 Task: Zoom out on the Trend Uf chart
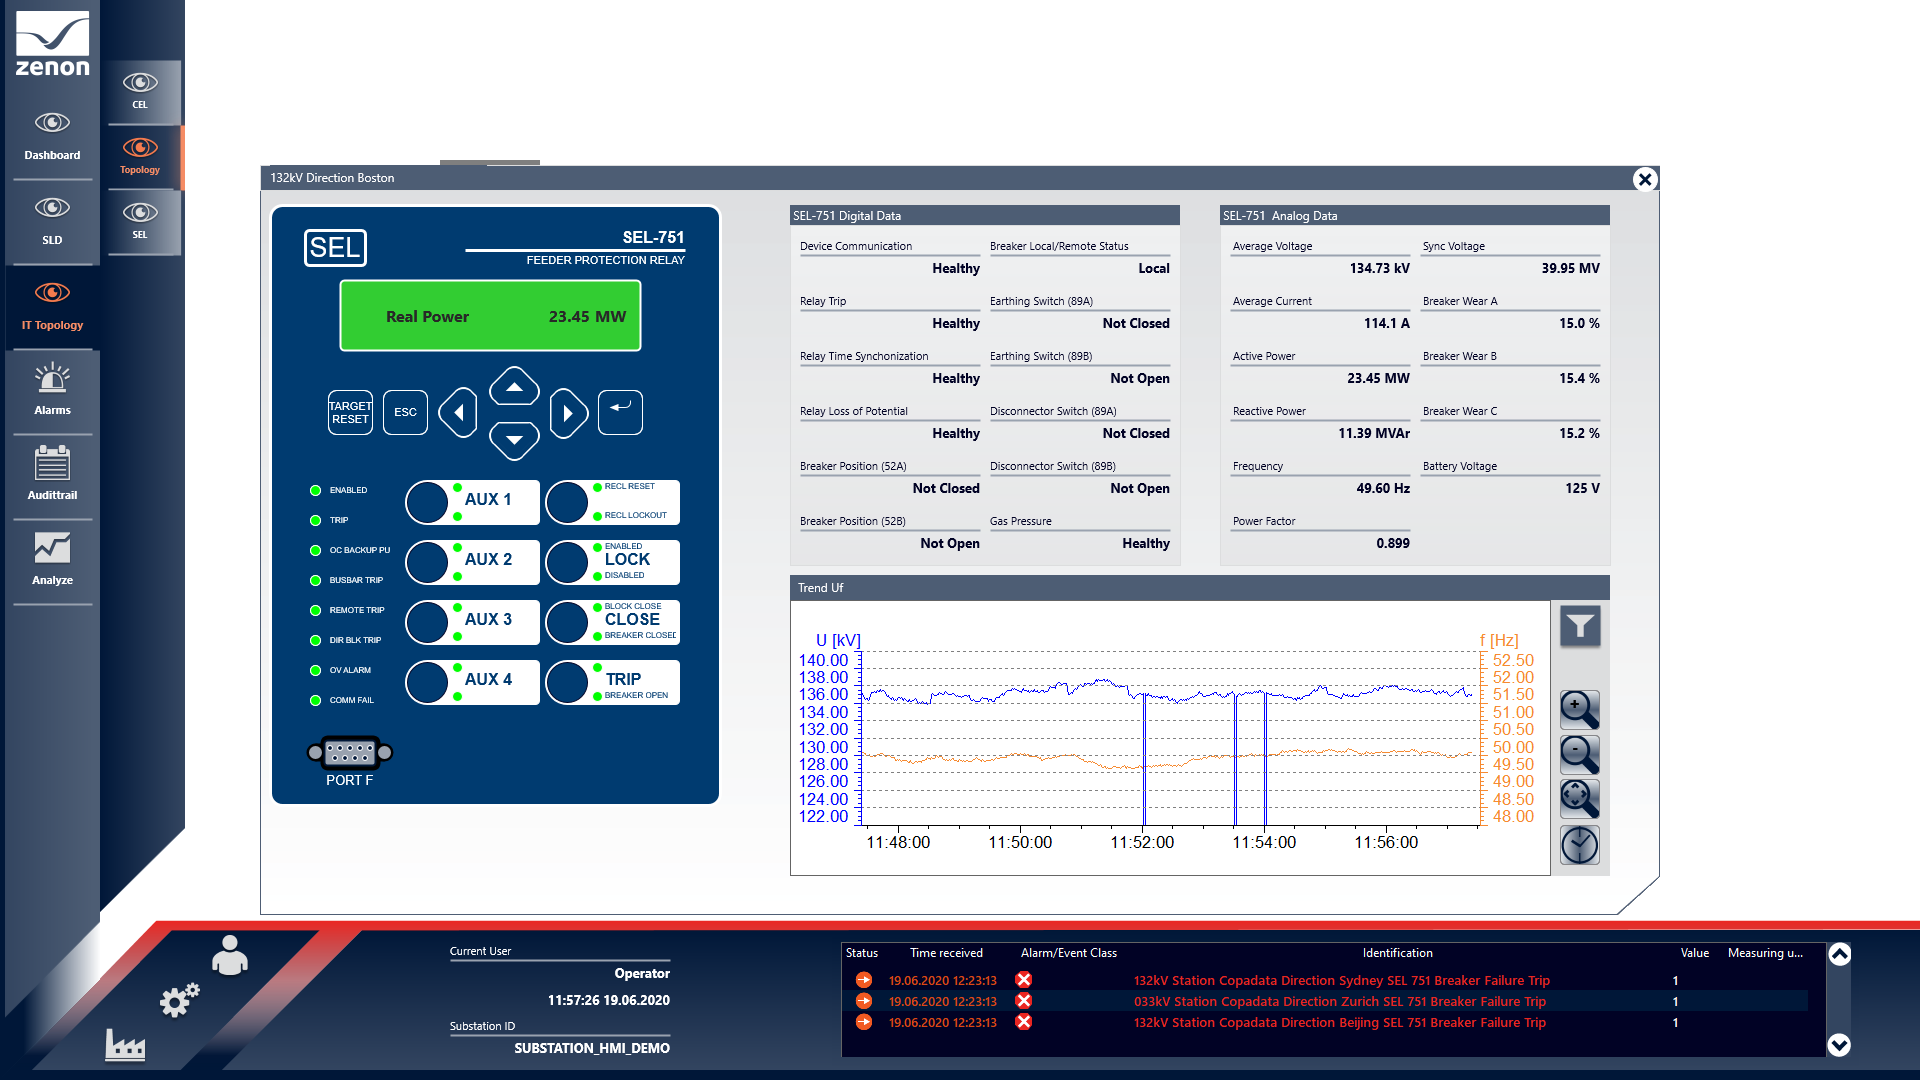tap(1579, 754)
